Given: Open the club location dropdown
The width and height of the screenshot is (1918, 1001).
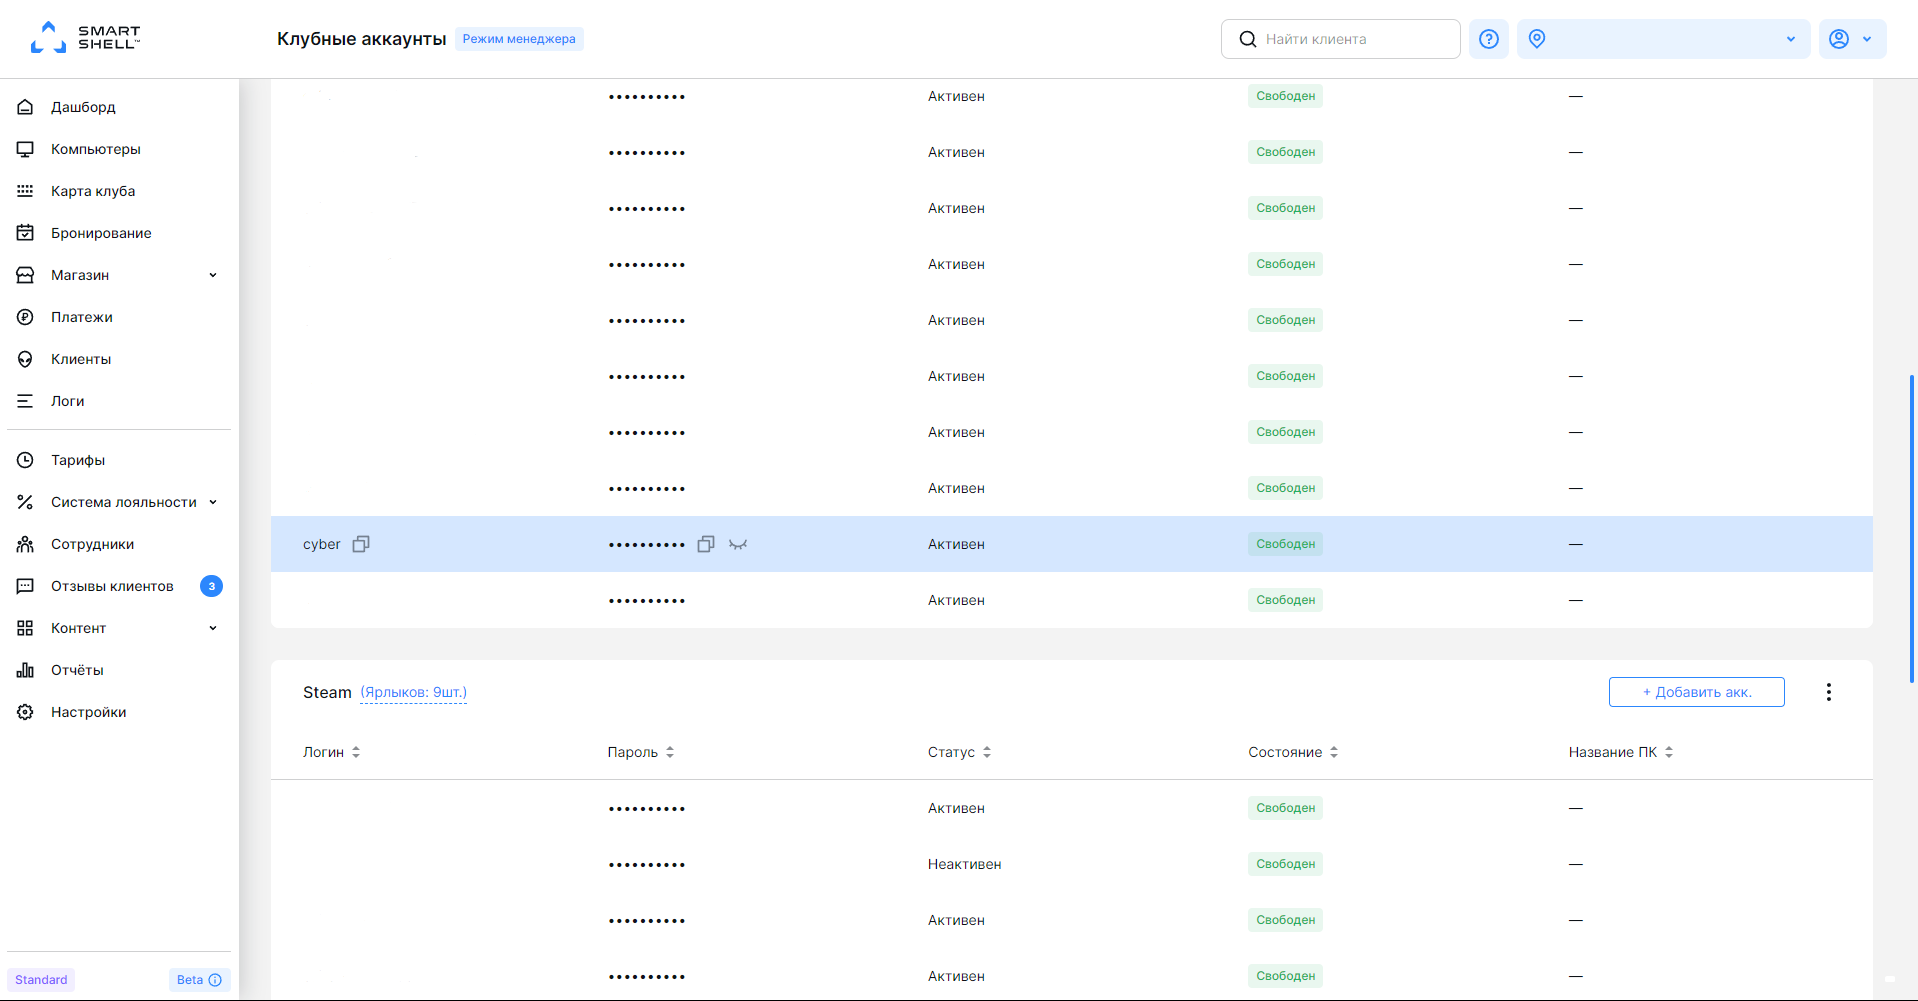Looking at the screenshot, I should click(x=1663, y=39).
